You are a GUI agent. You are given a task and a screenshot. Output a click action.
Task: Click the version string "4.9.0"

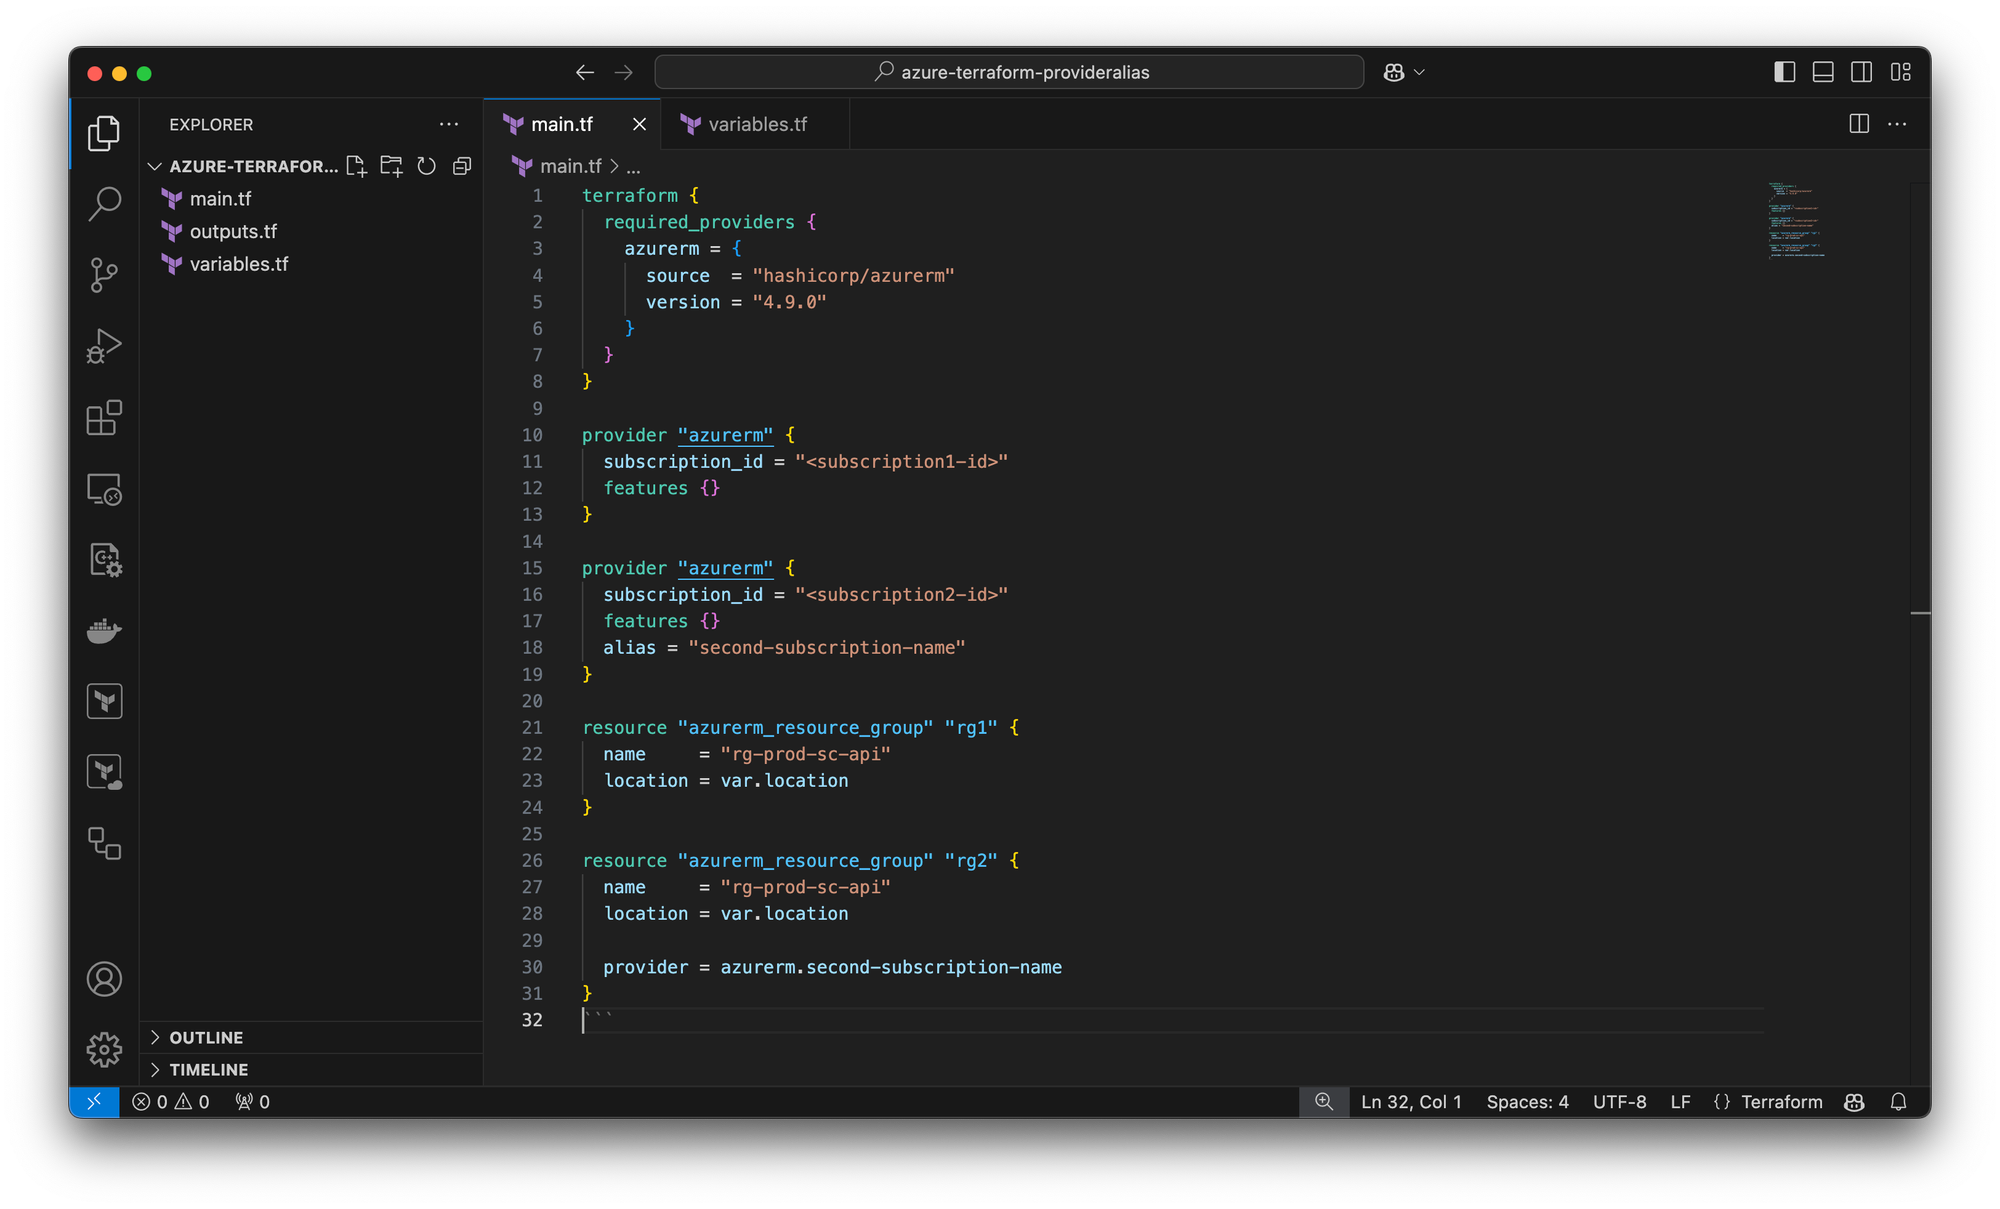789,302
